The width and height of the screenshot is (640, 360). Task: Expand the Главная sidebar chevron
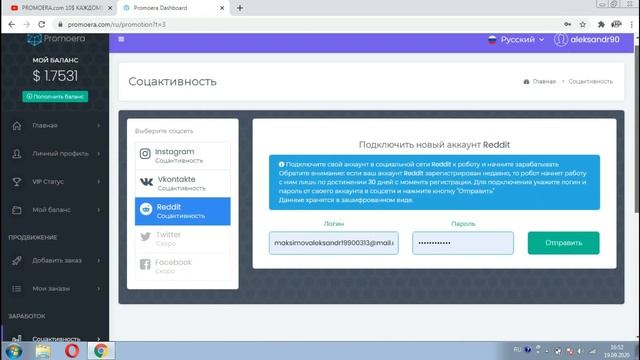(x=99, y=126)
